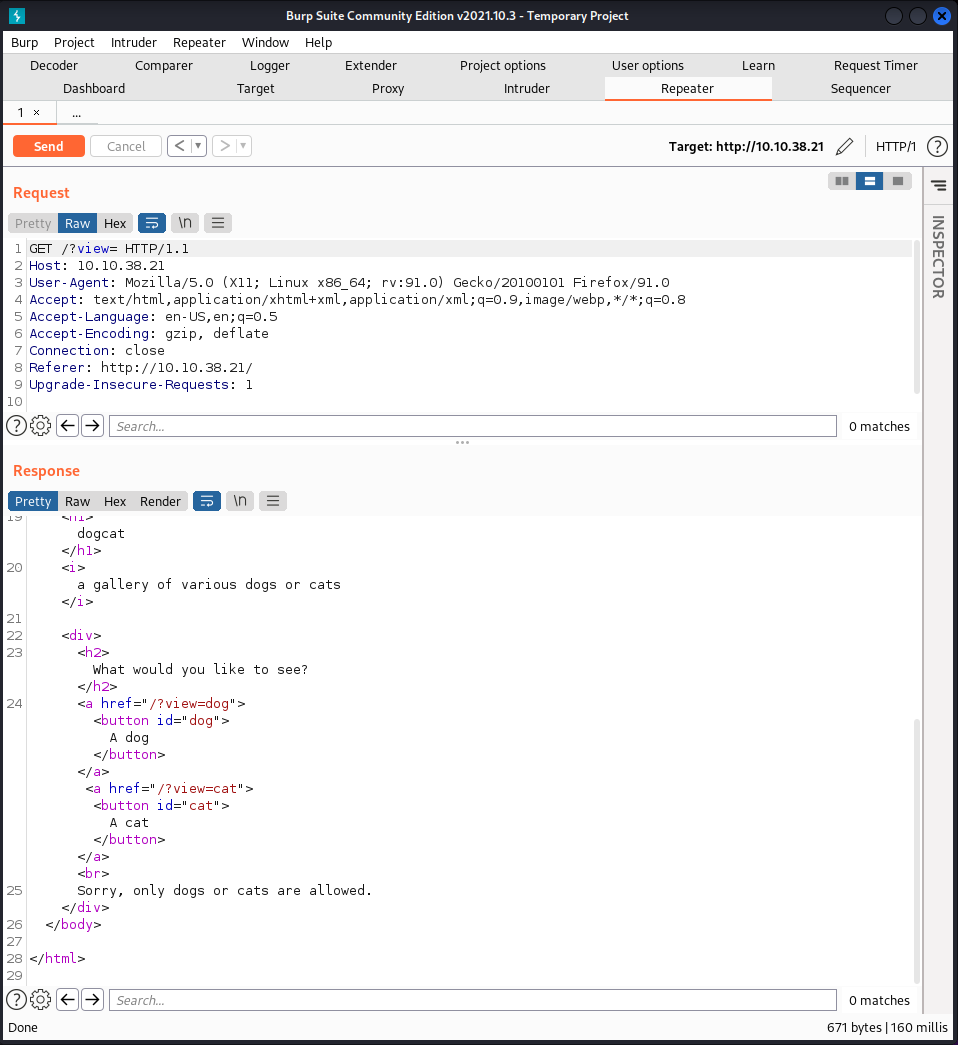Screen dimensions: 958x1045
Task: Open Repeater help question mark icon
Action: pos(937,147)
